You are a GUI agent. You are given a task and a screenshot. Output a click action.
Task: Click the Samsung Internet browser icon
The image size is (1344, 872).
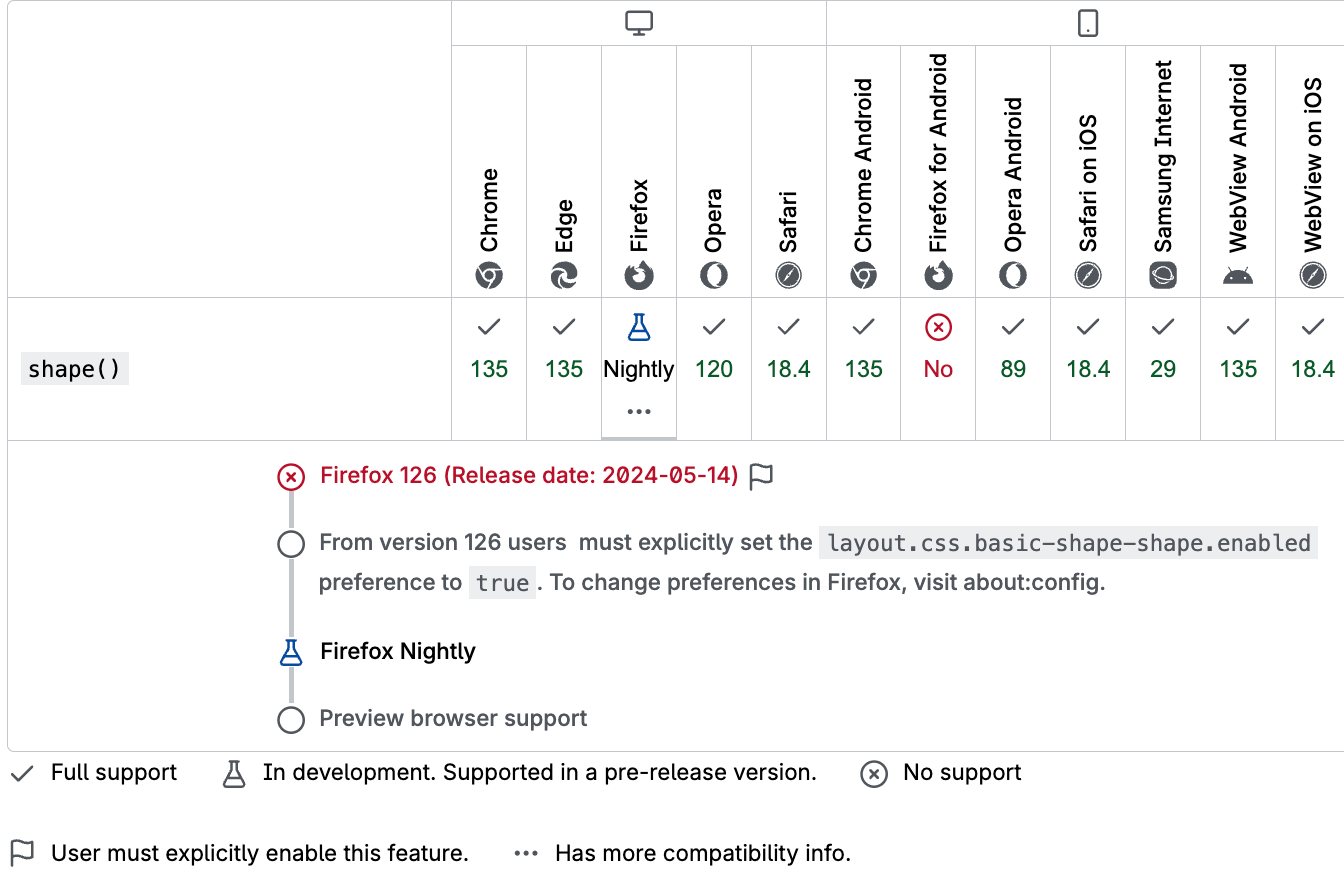1163,276
